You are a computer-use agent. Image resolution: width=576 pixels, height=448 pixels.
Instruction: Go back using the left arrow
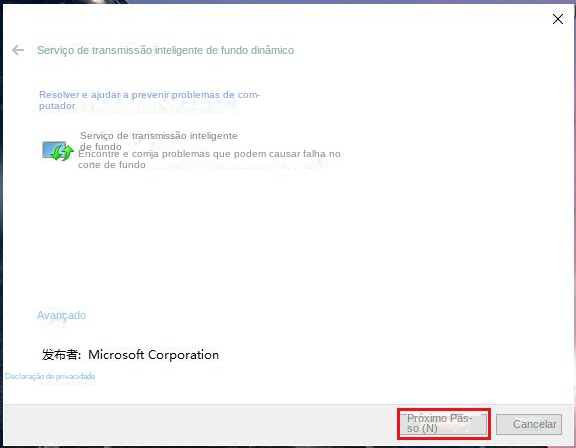tap(18, 50)
